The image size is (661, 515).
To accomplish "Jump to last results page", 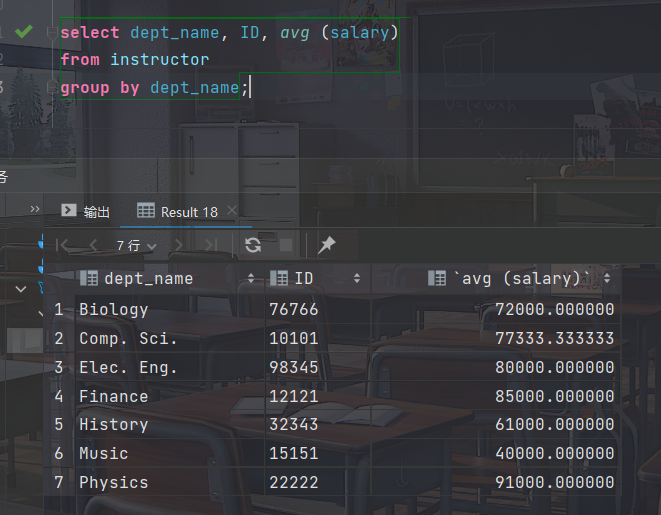I will point(211,245).
